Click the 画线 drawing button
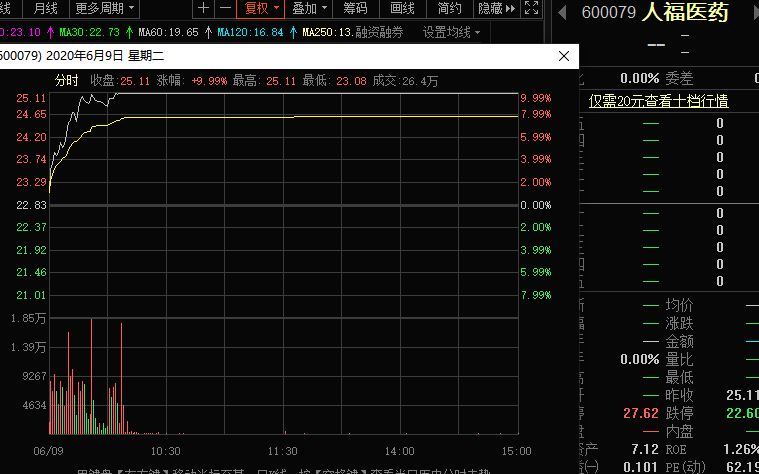The image size is (759, 474). [402, 9]
